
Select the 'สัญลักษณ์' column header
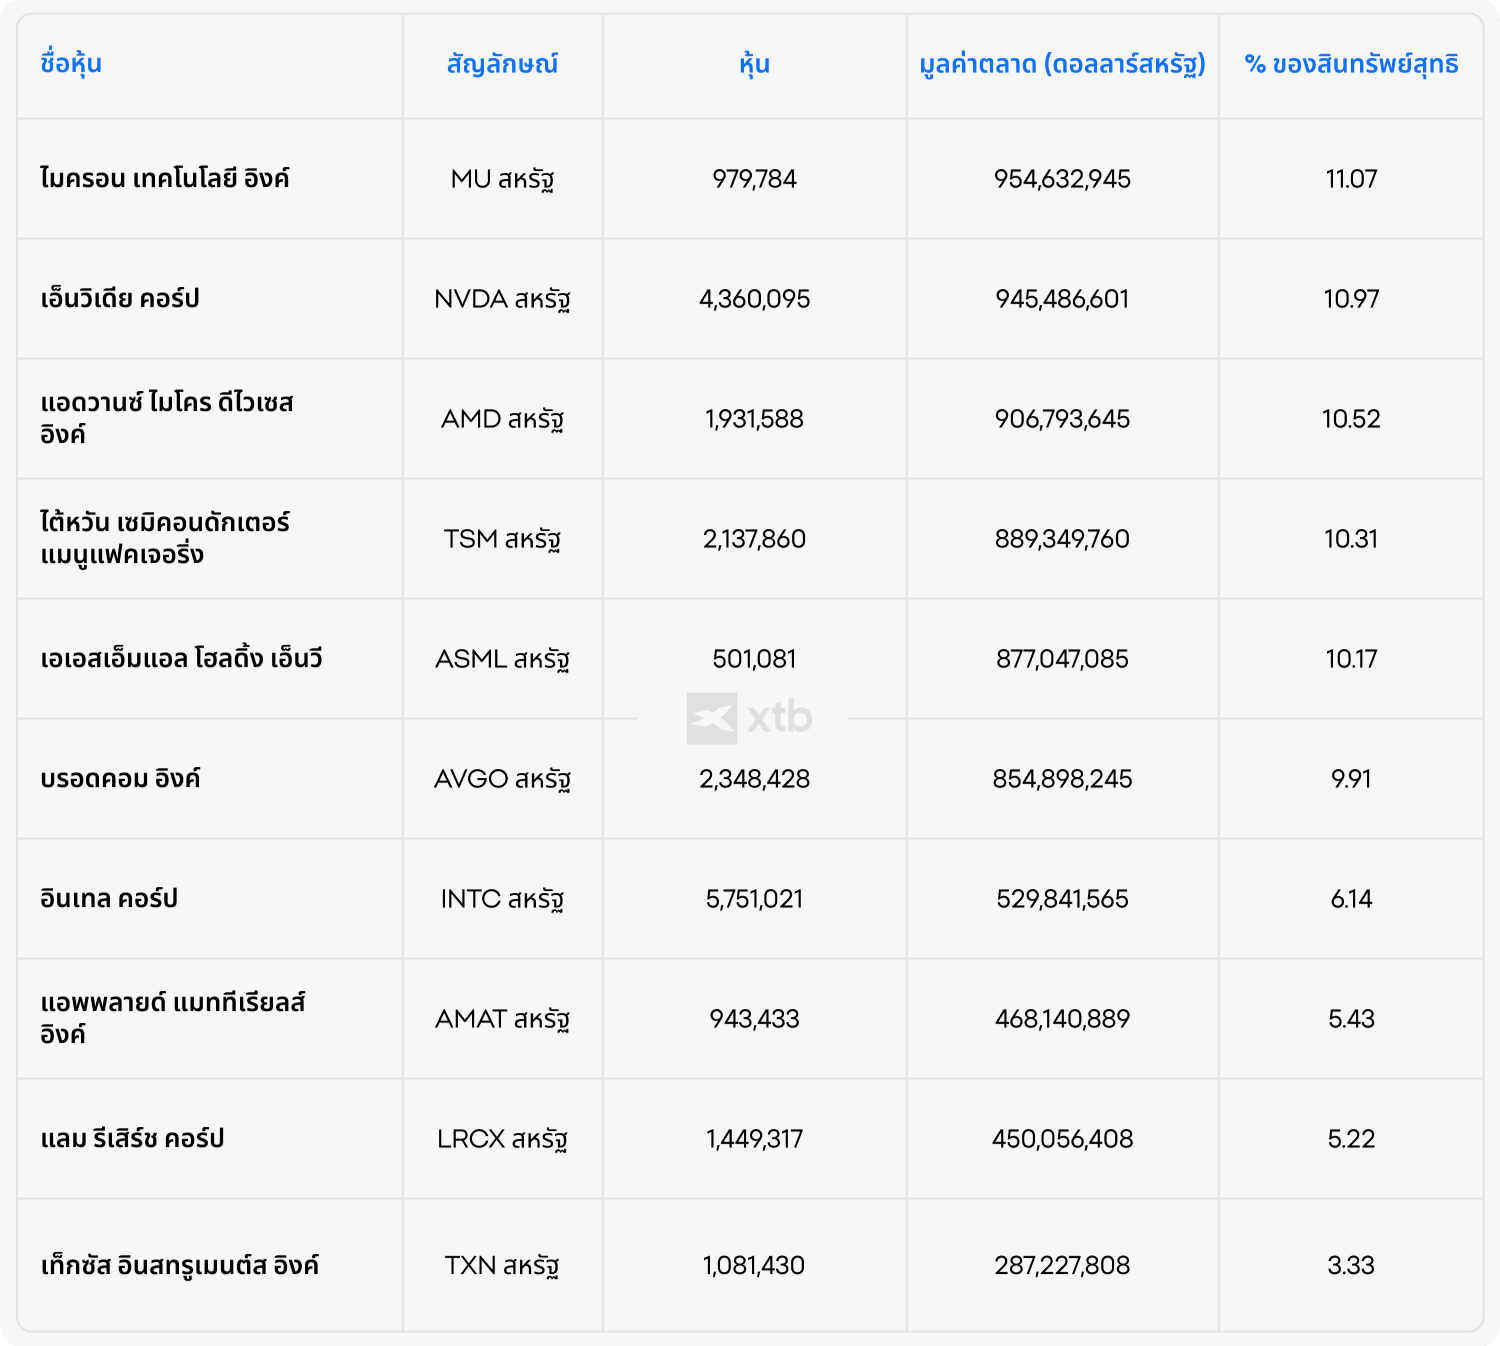click(x=502, y=64)
